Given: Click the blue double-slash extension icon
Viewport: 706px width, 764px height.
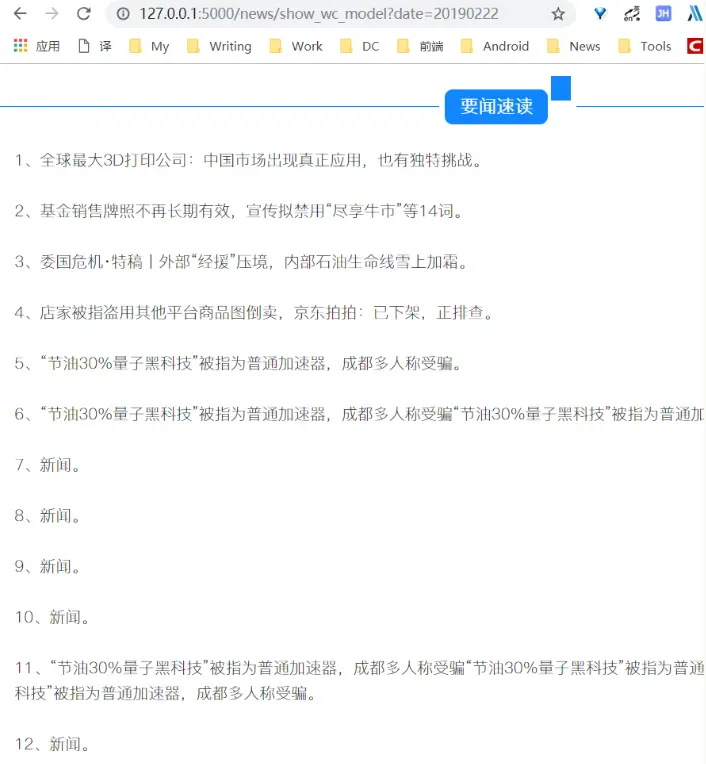Looking at the screenshot, I should pos(695,14).
